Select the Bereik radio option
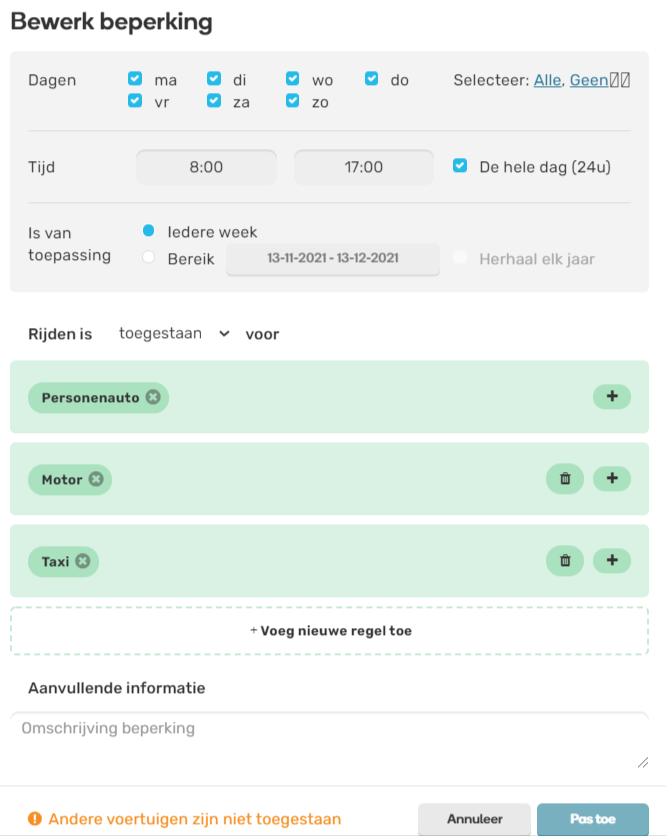 148,257
